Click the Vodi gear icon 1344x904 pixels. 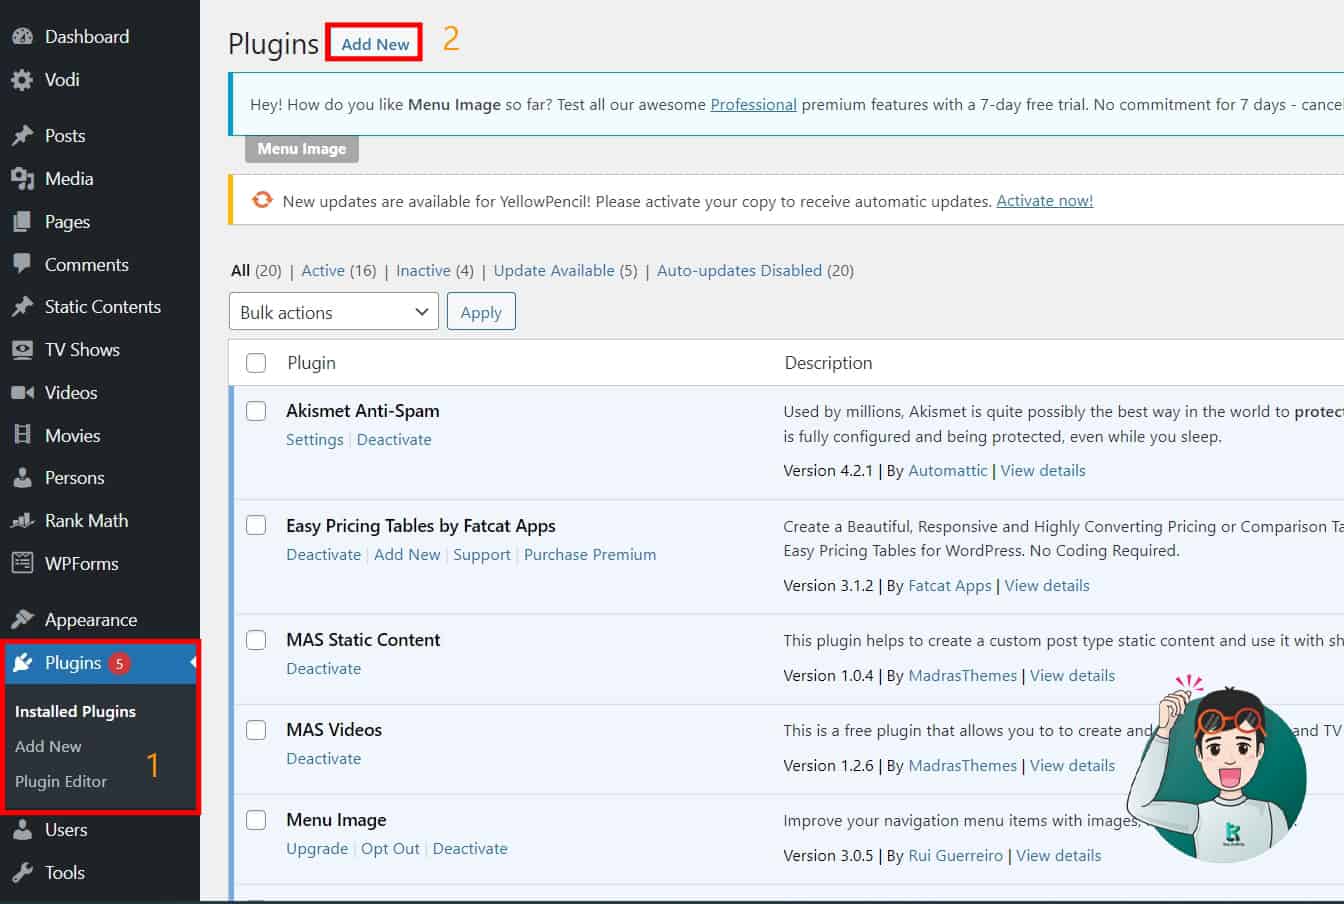tap(22, 80)
